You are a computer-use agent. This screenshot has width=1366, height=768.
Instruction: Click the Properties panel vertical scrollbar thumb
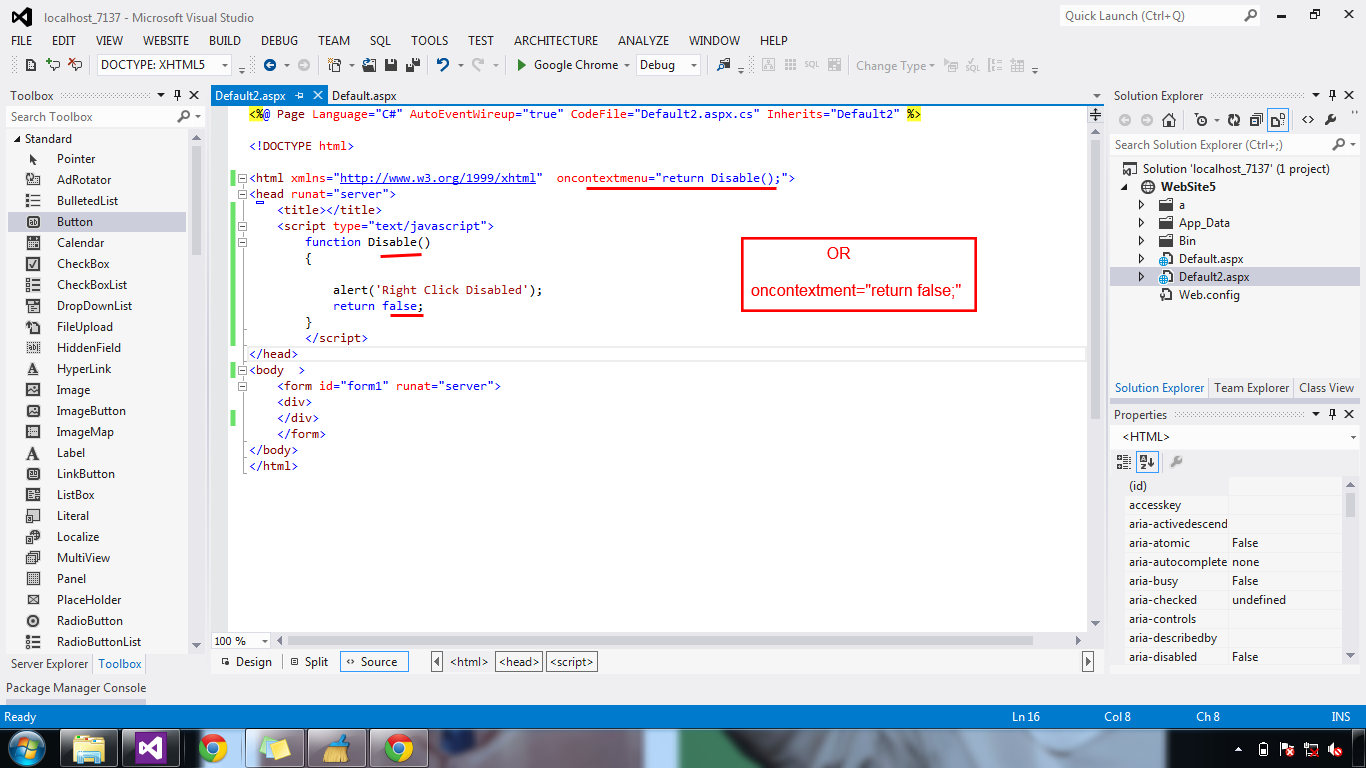[x=1350, y=505]
